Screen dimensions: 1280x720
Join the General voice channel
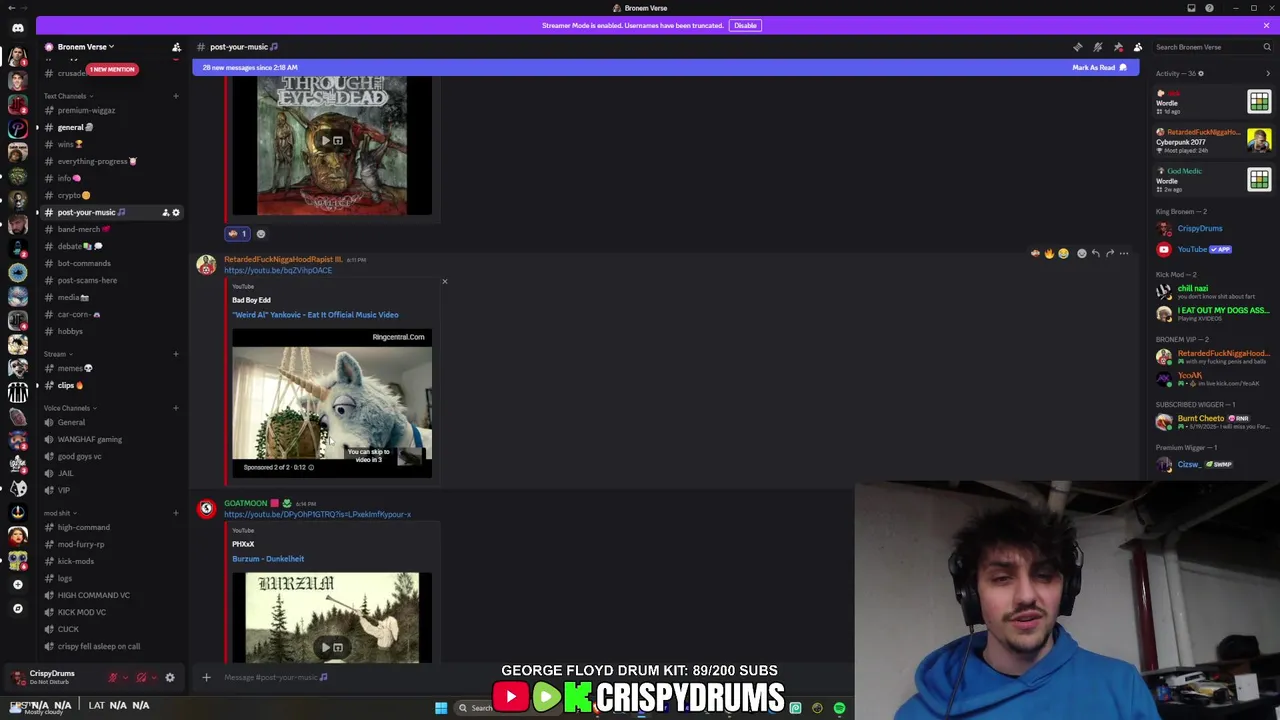pyautogui.click(x=110, y=422)
